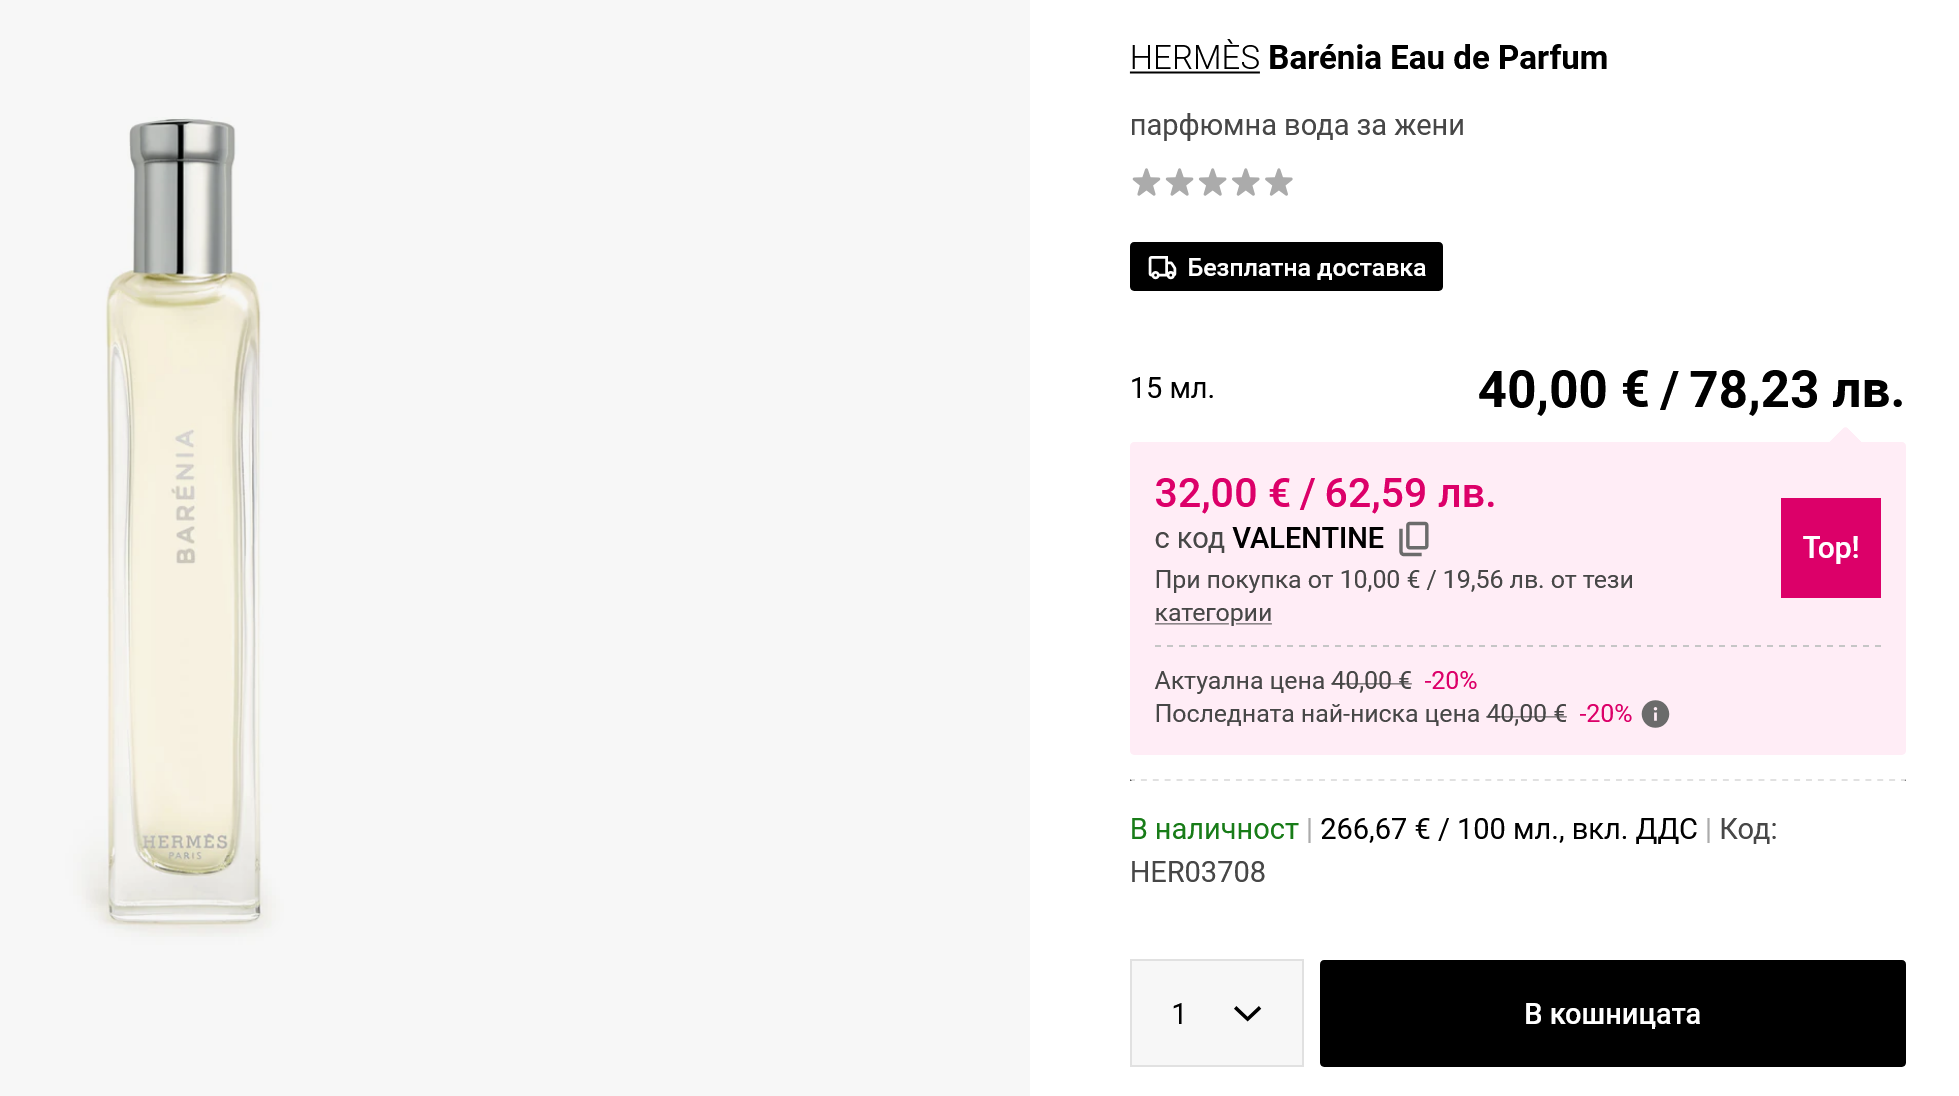Image resolution: width=1959 pixels, height=1096 pixels.
Task: Open the категории link
Action: click(1212, 613)
